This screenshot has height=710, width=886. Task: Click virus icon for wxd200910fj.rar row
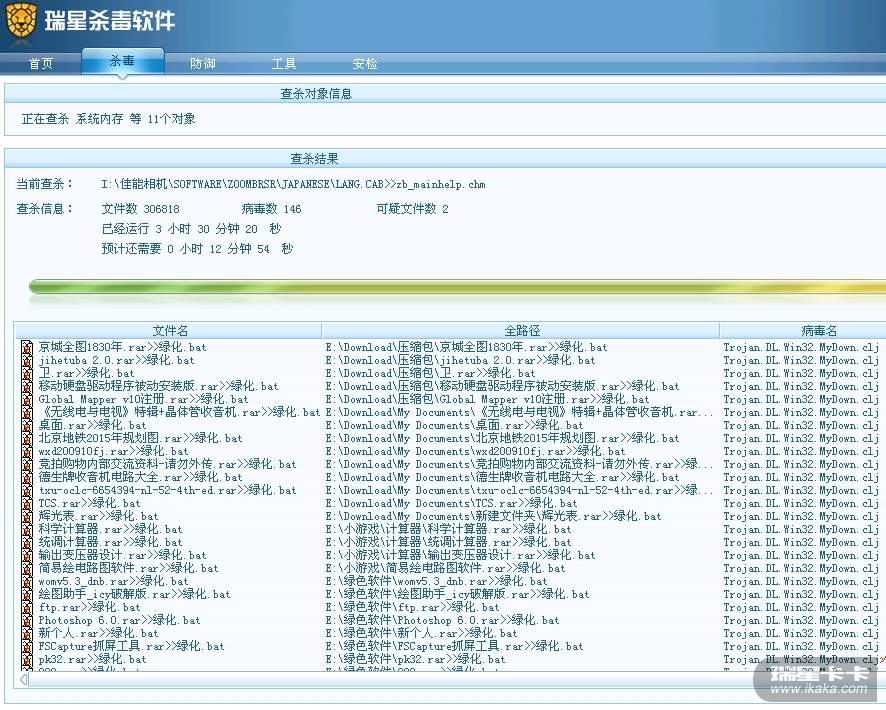[27, 451]
